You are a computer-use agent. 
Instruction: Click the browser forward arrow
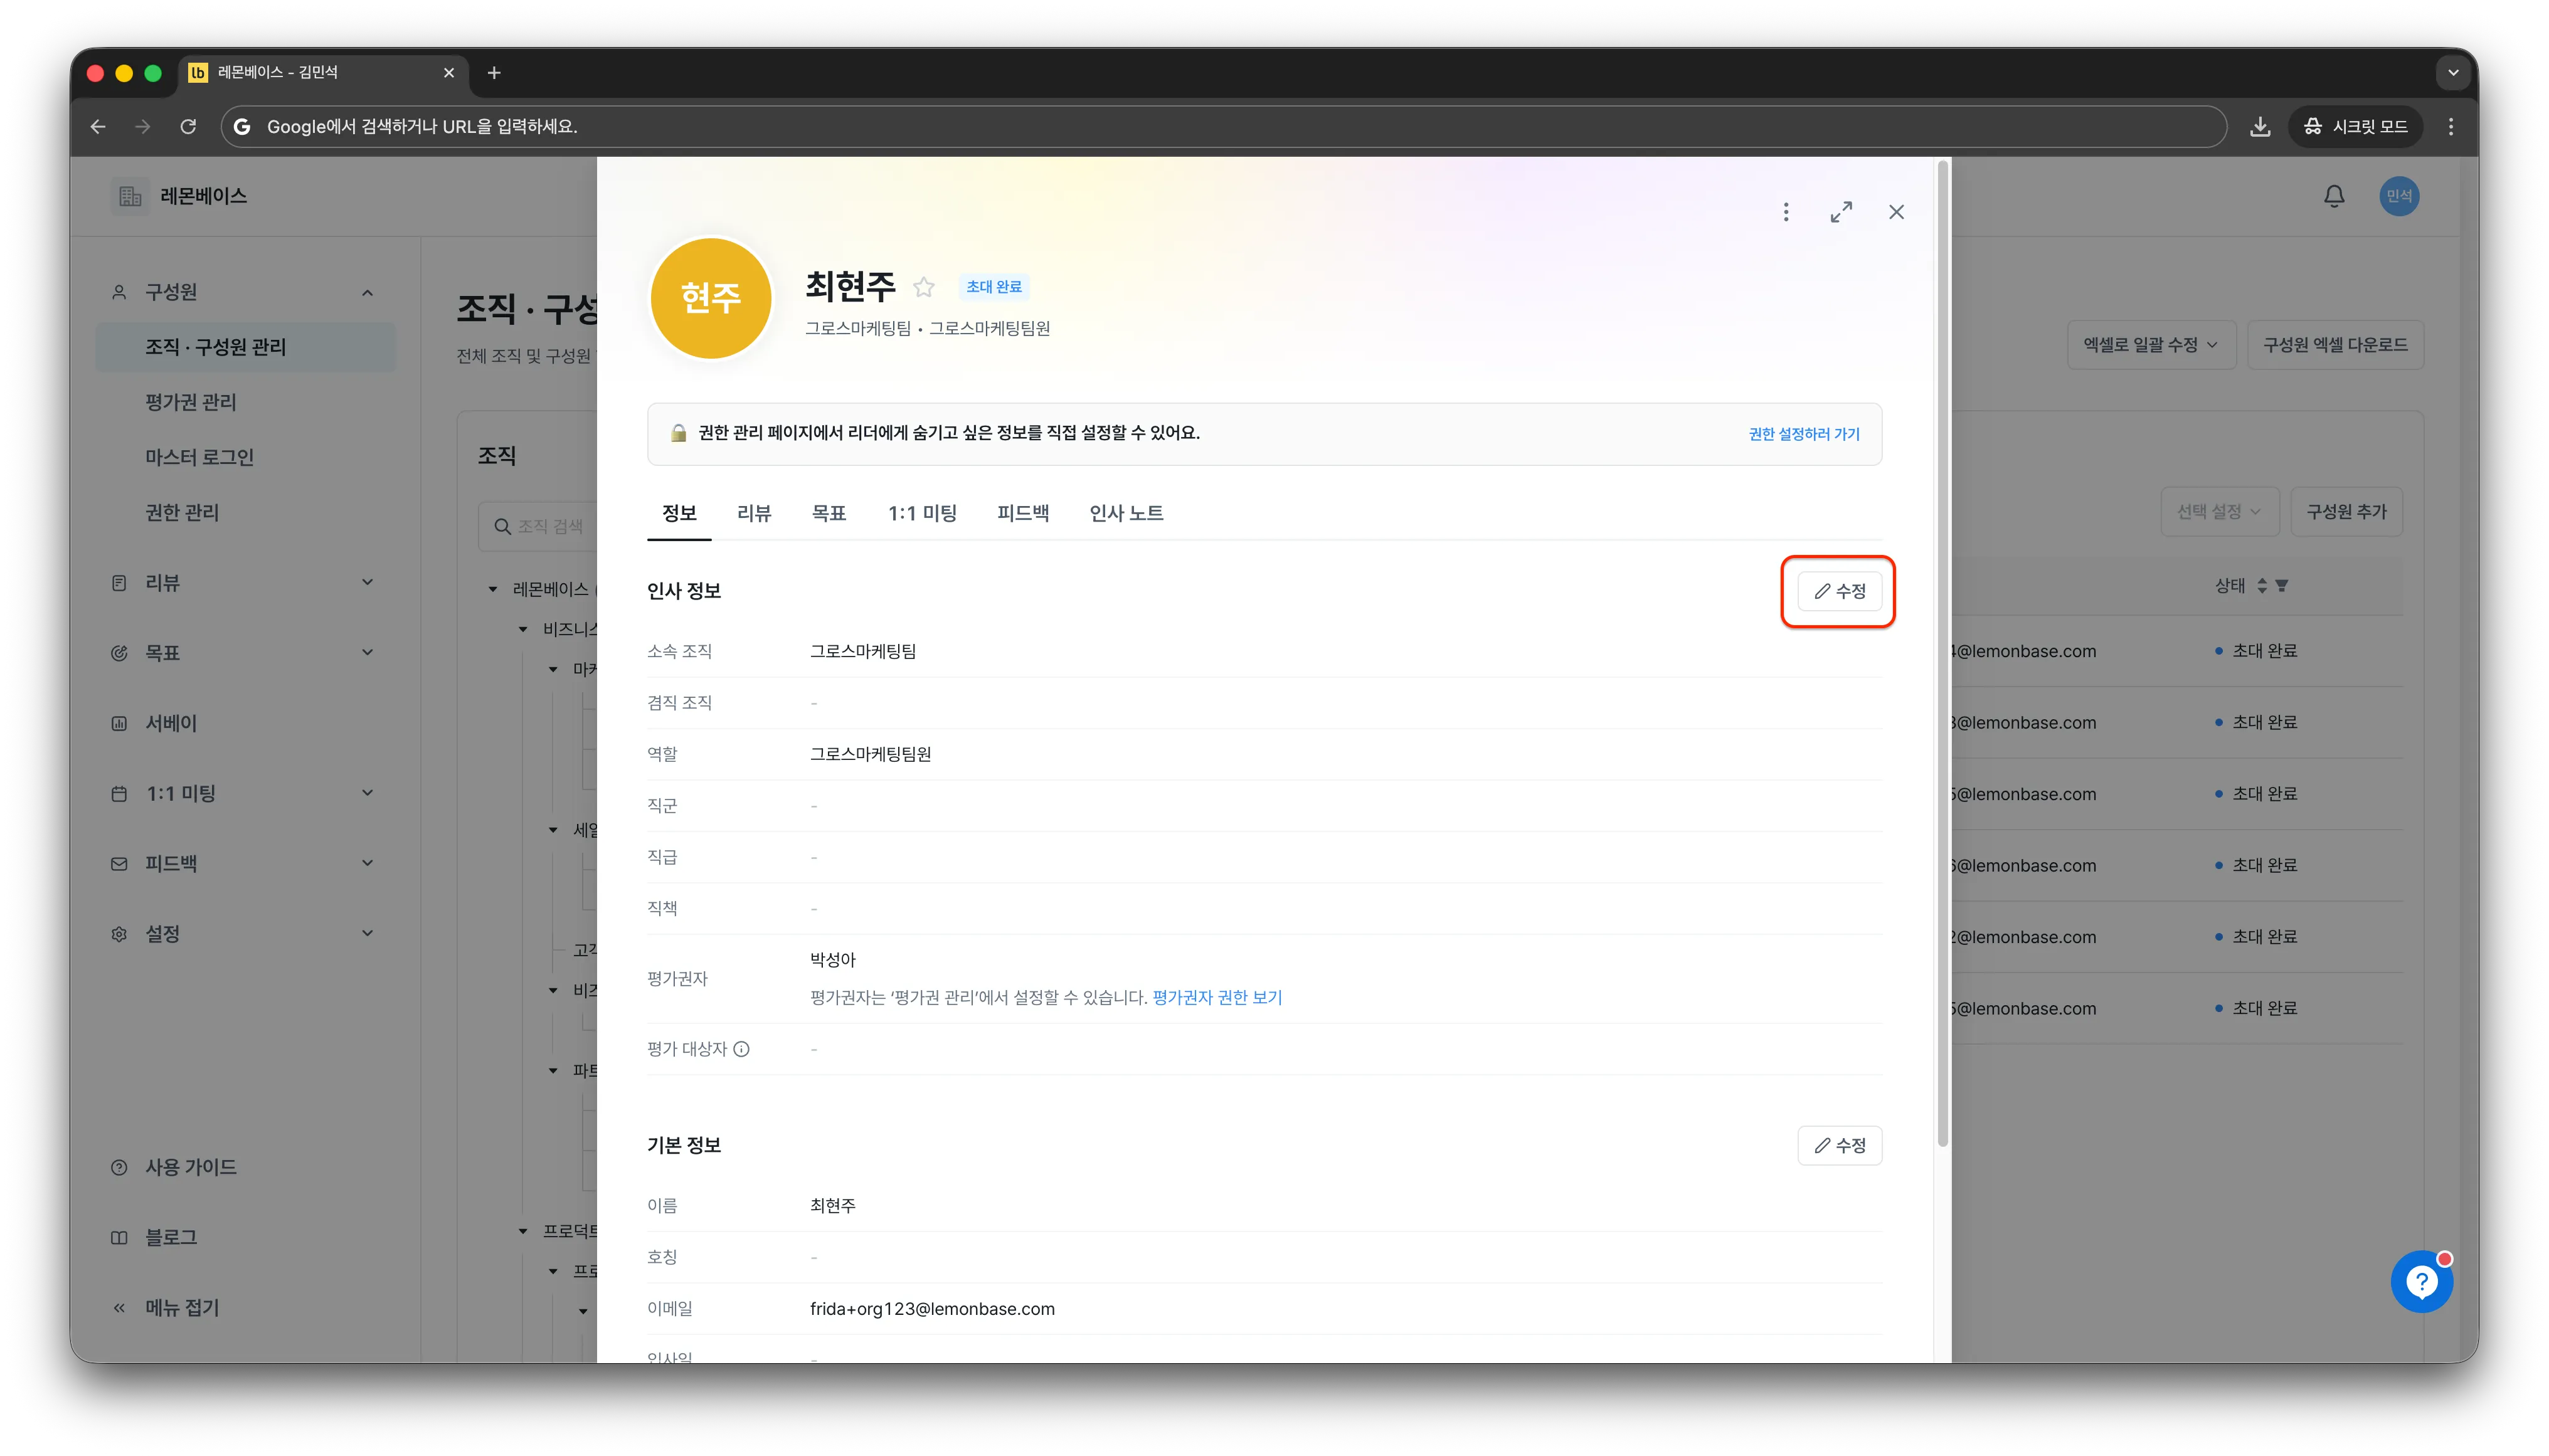pos(143,126)
